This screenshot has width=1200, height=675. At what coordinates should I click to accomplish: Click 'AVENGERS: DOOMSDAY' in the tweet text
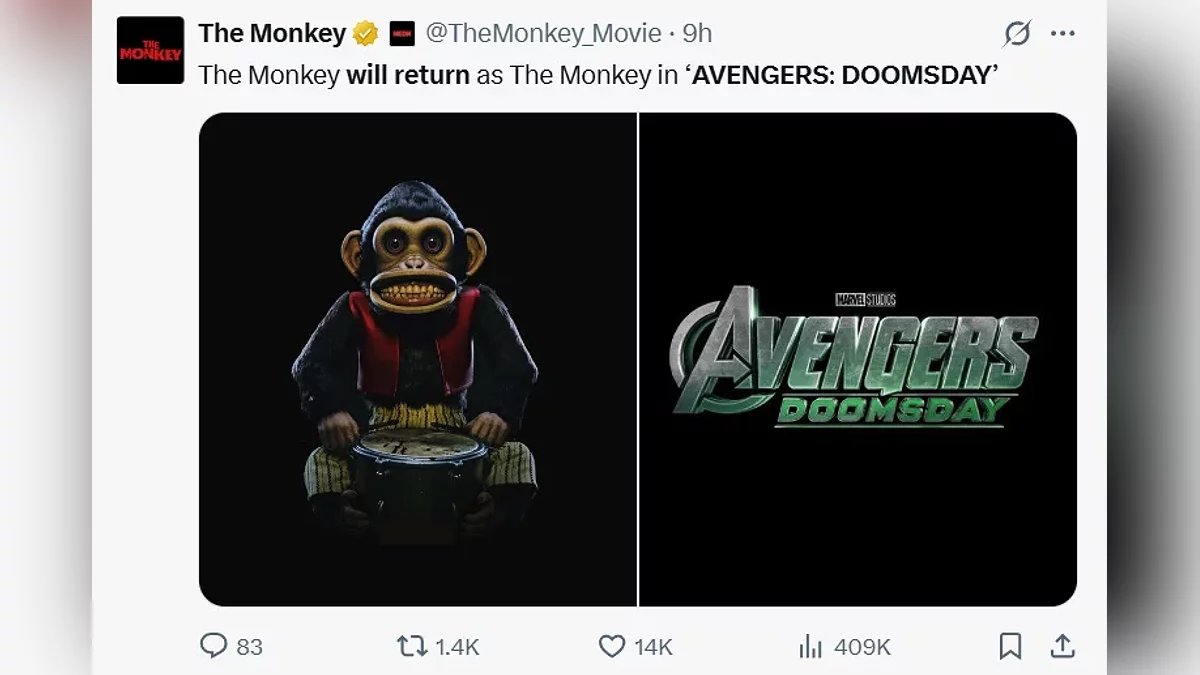840,75
